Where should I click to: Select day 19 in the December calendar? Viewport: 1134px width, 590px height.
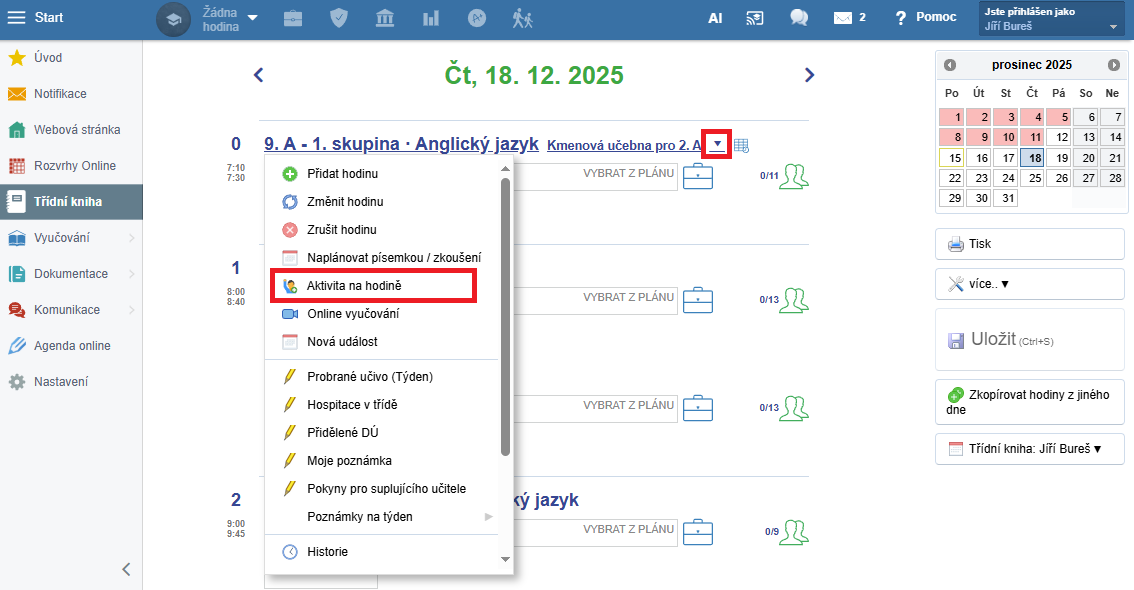tap(1059, 157)
